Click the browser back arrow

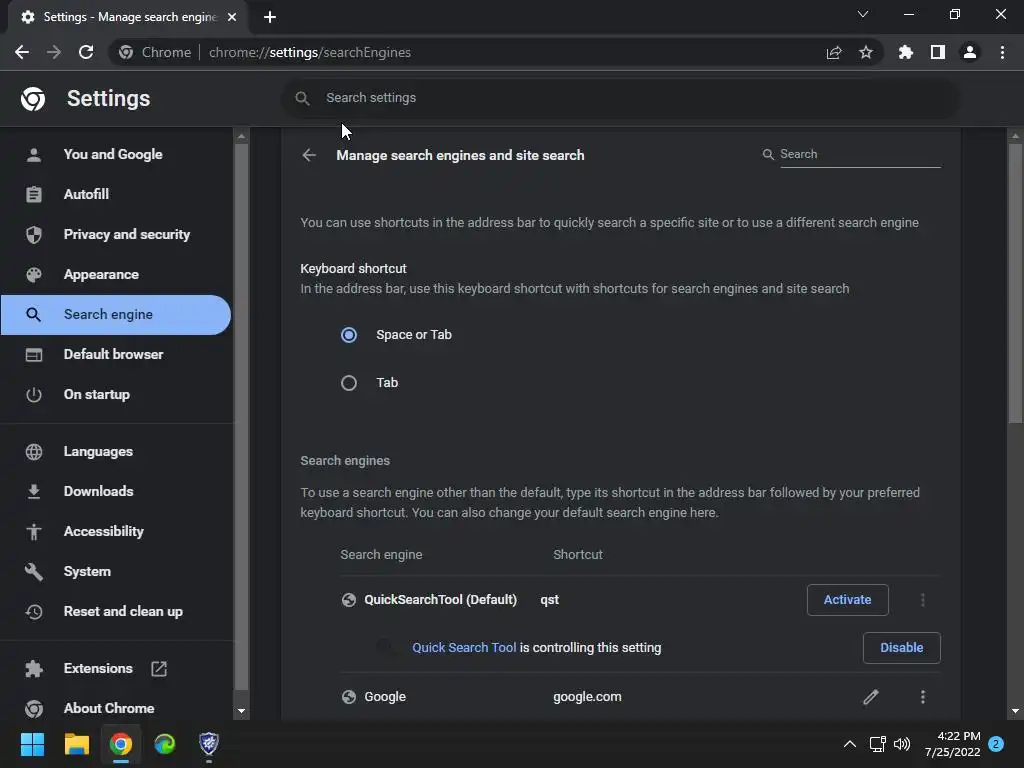tap(22, 52)
